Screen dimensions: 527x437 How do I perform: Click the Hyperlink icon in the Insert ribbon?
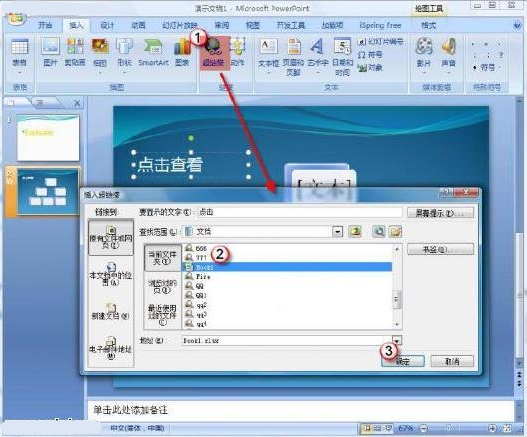tap(214, 53)
